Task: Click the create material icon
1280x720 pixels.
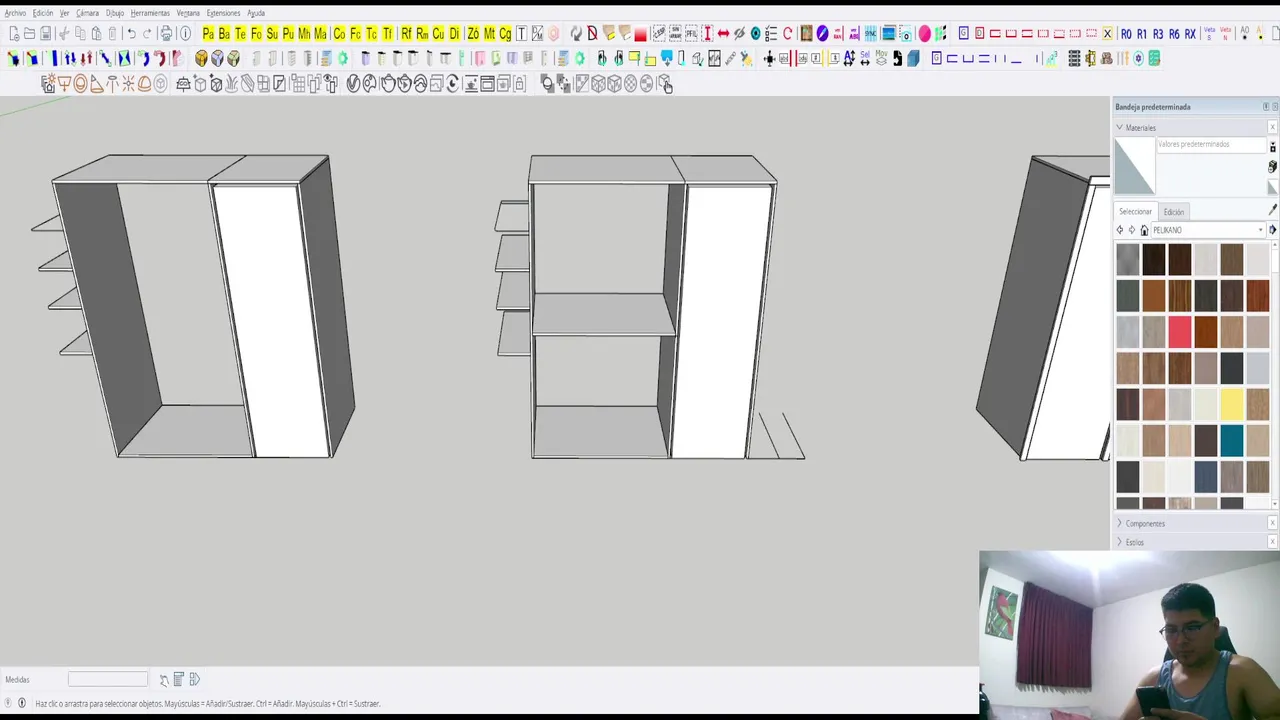Action: tap(1272, 166)
